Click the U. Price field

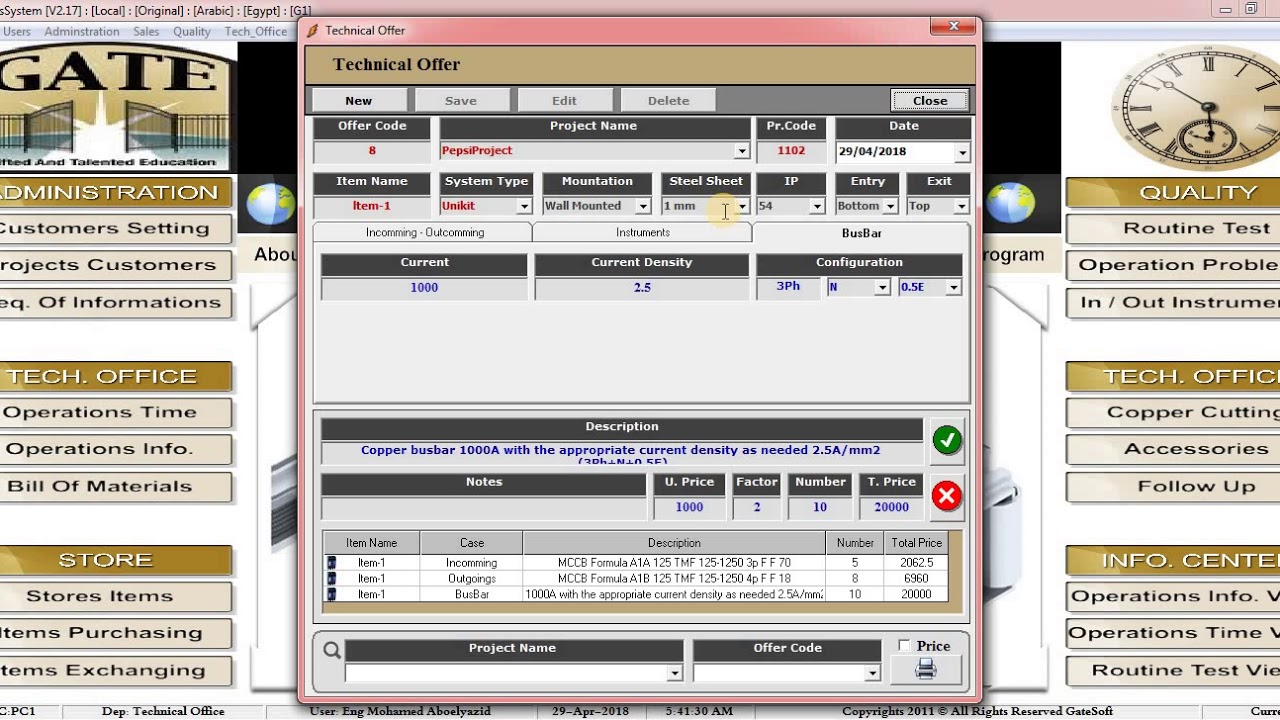[x=689, y=508]
